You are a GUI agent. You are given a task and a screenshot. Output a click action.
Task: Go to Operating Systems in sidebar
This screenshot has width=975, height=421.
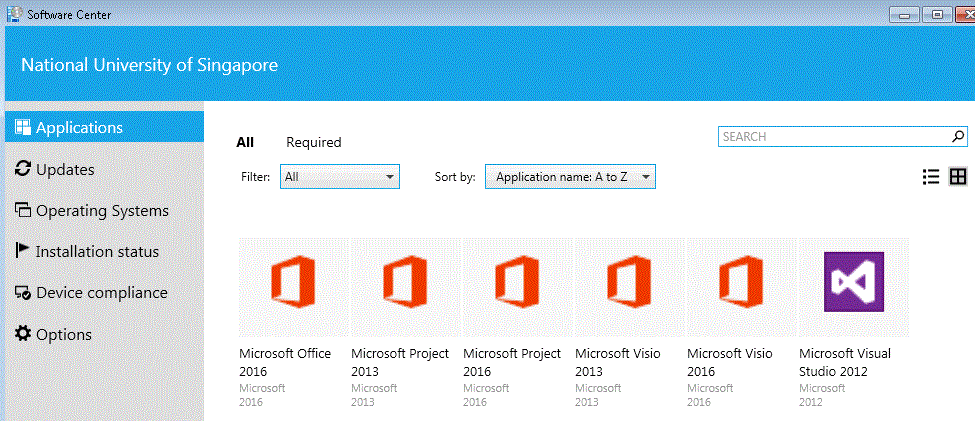coord(102,211)
